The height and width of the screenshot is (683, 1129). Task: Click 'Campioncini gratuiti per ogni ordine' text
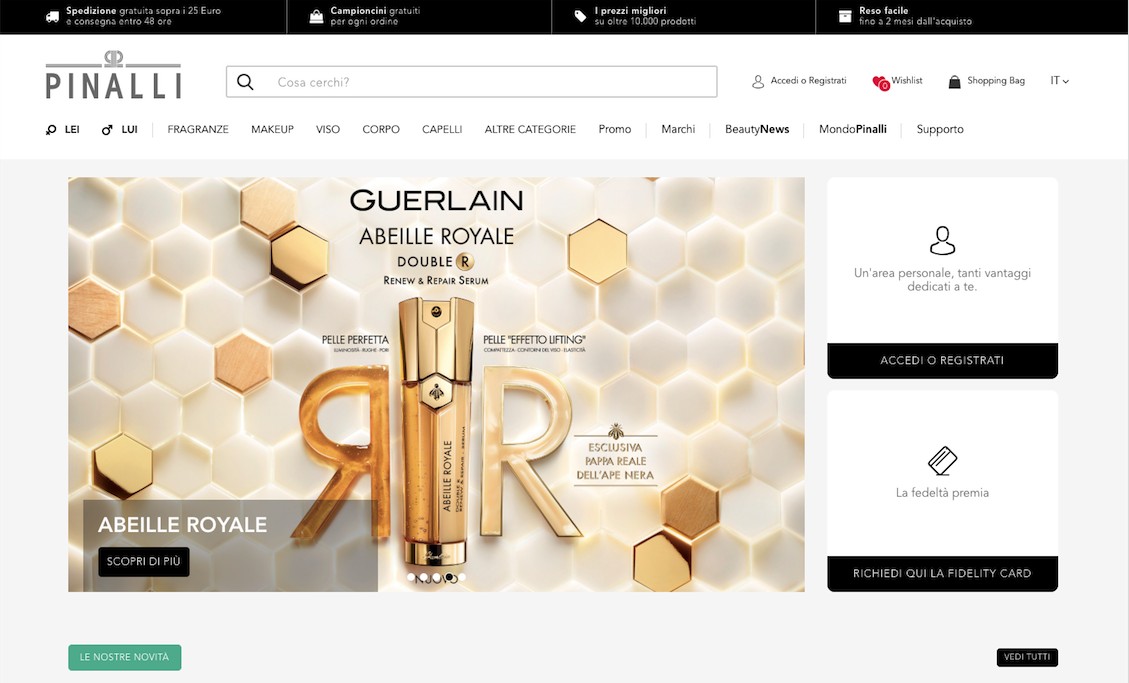(375, 16)
